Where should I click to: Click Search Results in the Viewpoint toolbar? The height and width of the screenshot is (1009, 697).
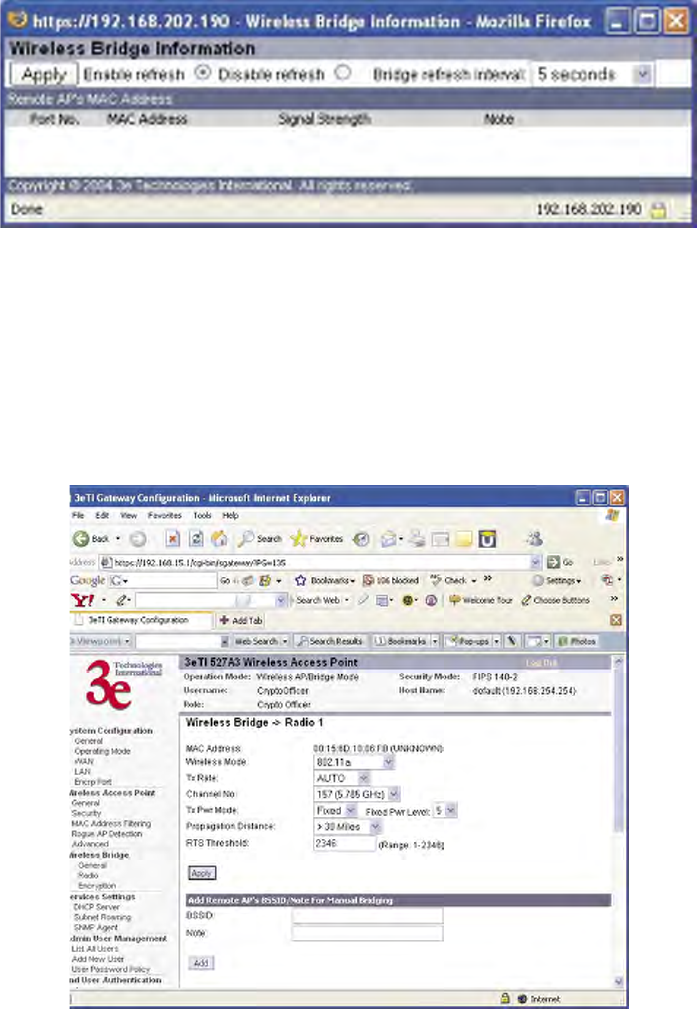click(x=330, y=642)
